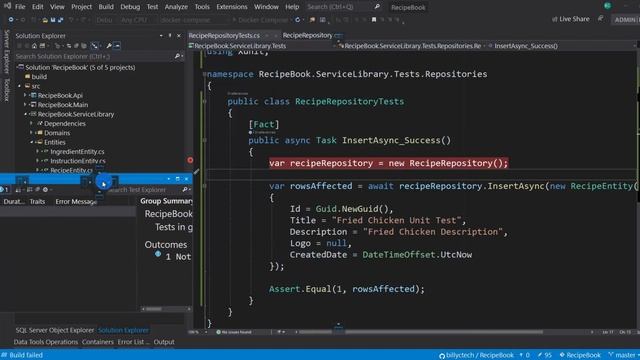The width and height of the screenshot is (640, 360).
Task: Click the user account avatar icon
Action: [607, 6]
